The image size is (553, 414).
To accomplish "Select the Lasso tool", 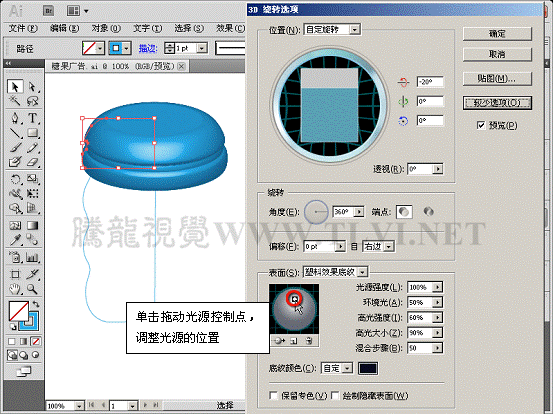I will (32, 101).
